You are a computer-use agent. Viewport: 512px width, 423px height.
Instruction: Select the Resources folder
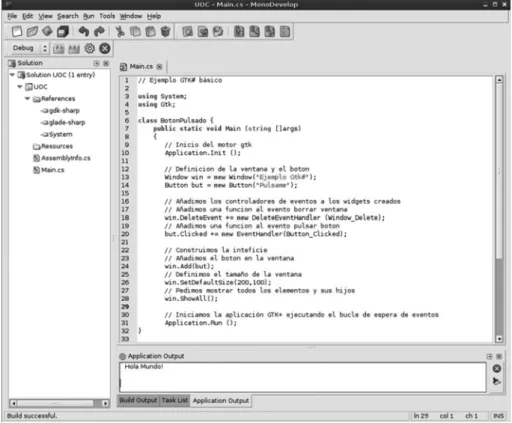tap(57, 146)
